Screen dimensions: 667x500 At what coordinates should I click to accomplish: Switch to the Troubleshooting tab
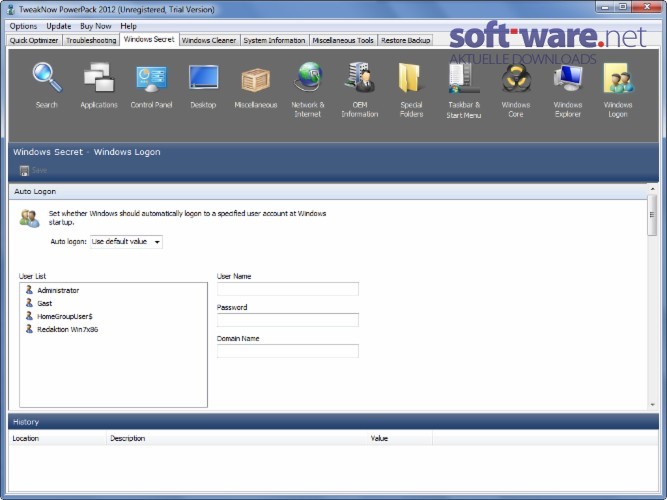click(91, 40)
